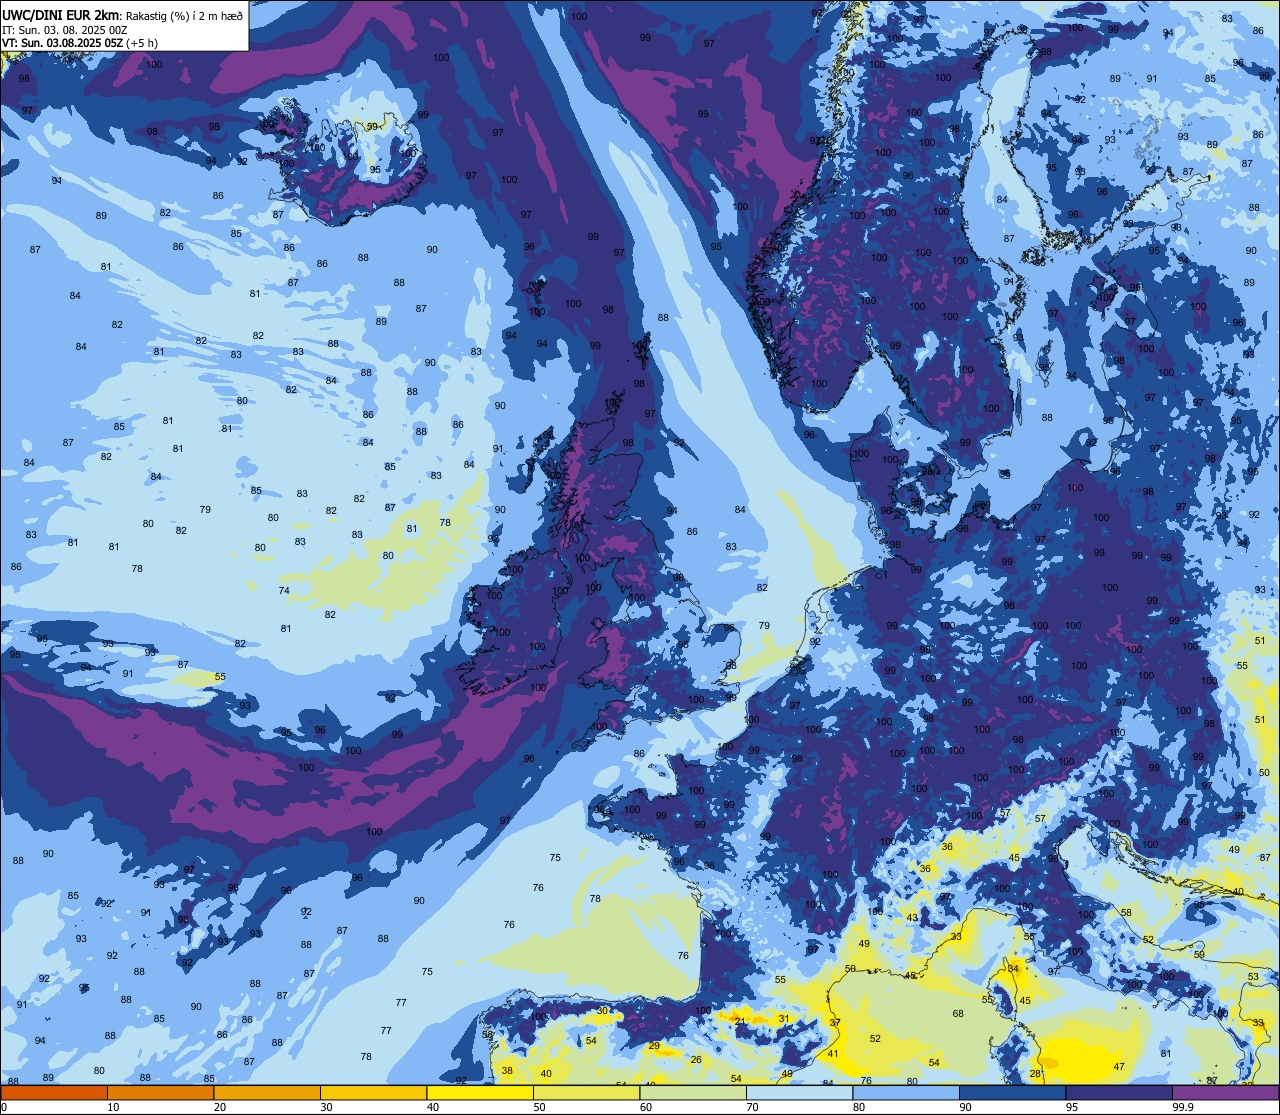Select the legend swatch between 30 and 40
Screen dimensions: 1280x1115
pos(373,1092)
